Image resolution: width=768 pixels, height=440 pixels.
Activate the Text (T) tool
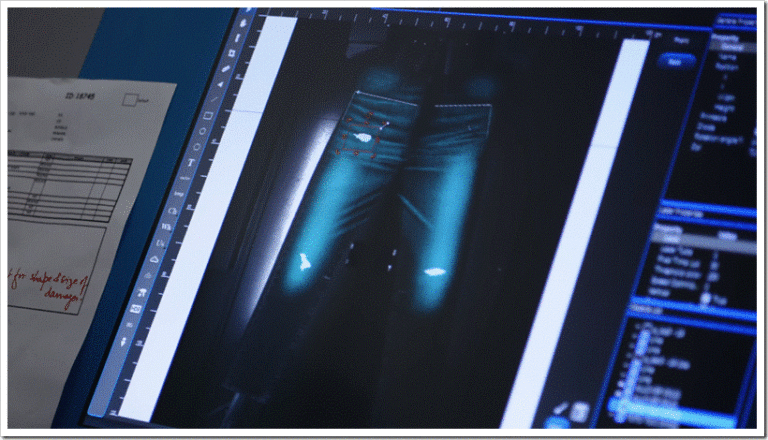click(190, 162)
